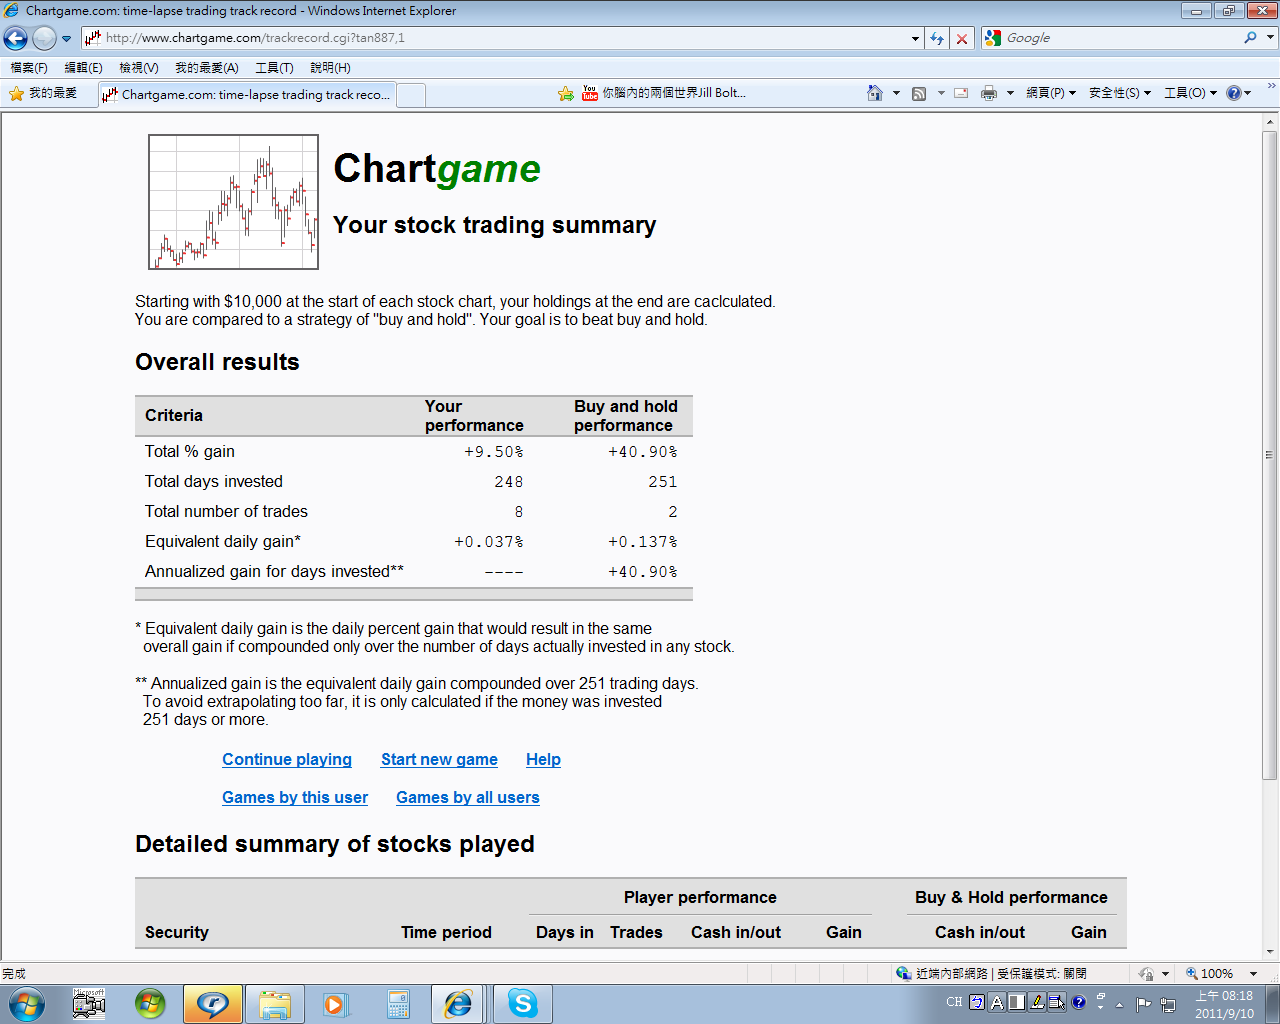Click the Equivalent daily gain row label
1280x1024 pixels.
point(223,541)
